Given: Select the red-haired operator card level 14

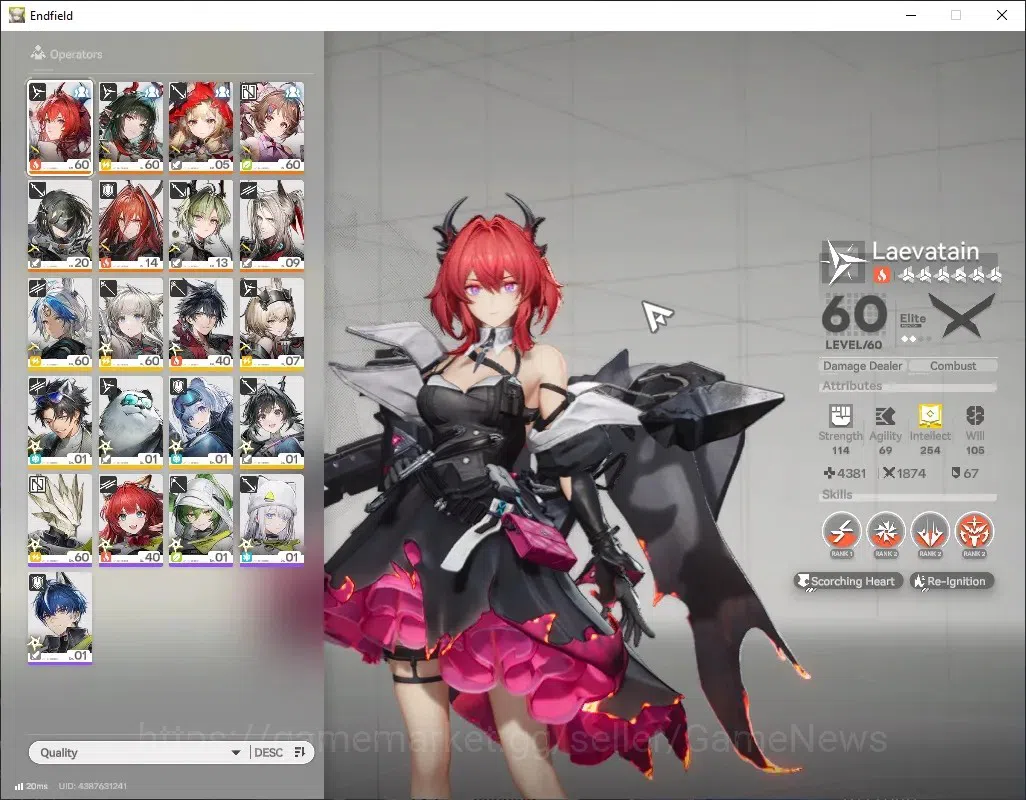Looking at the screenshot, I should coord(131,226).
